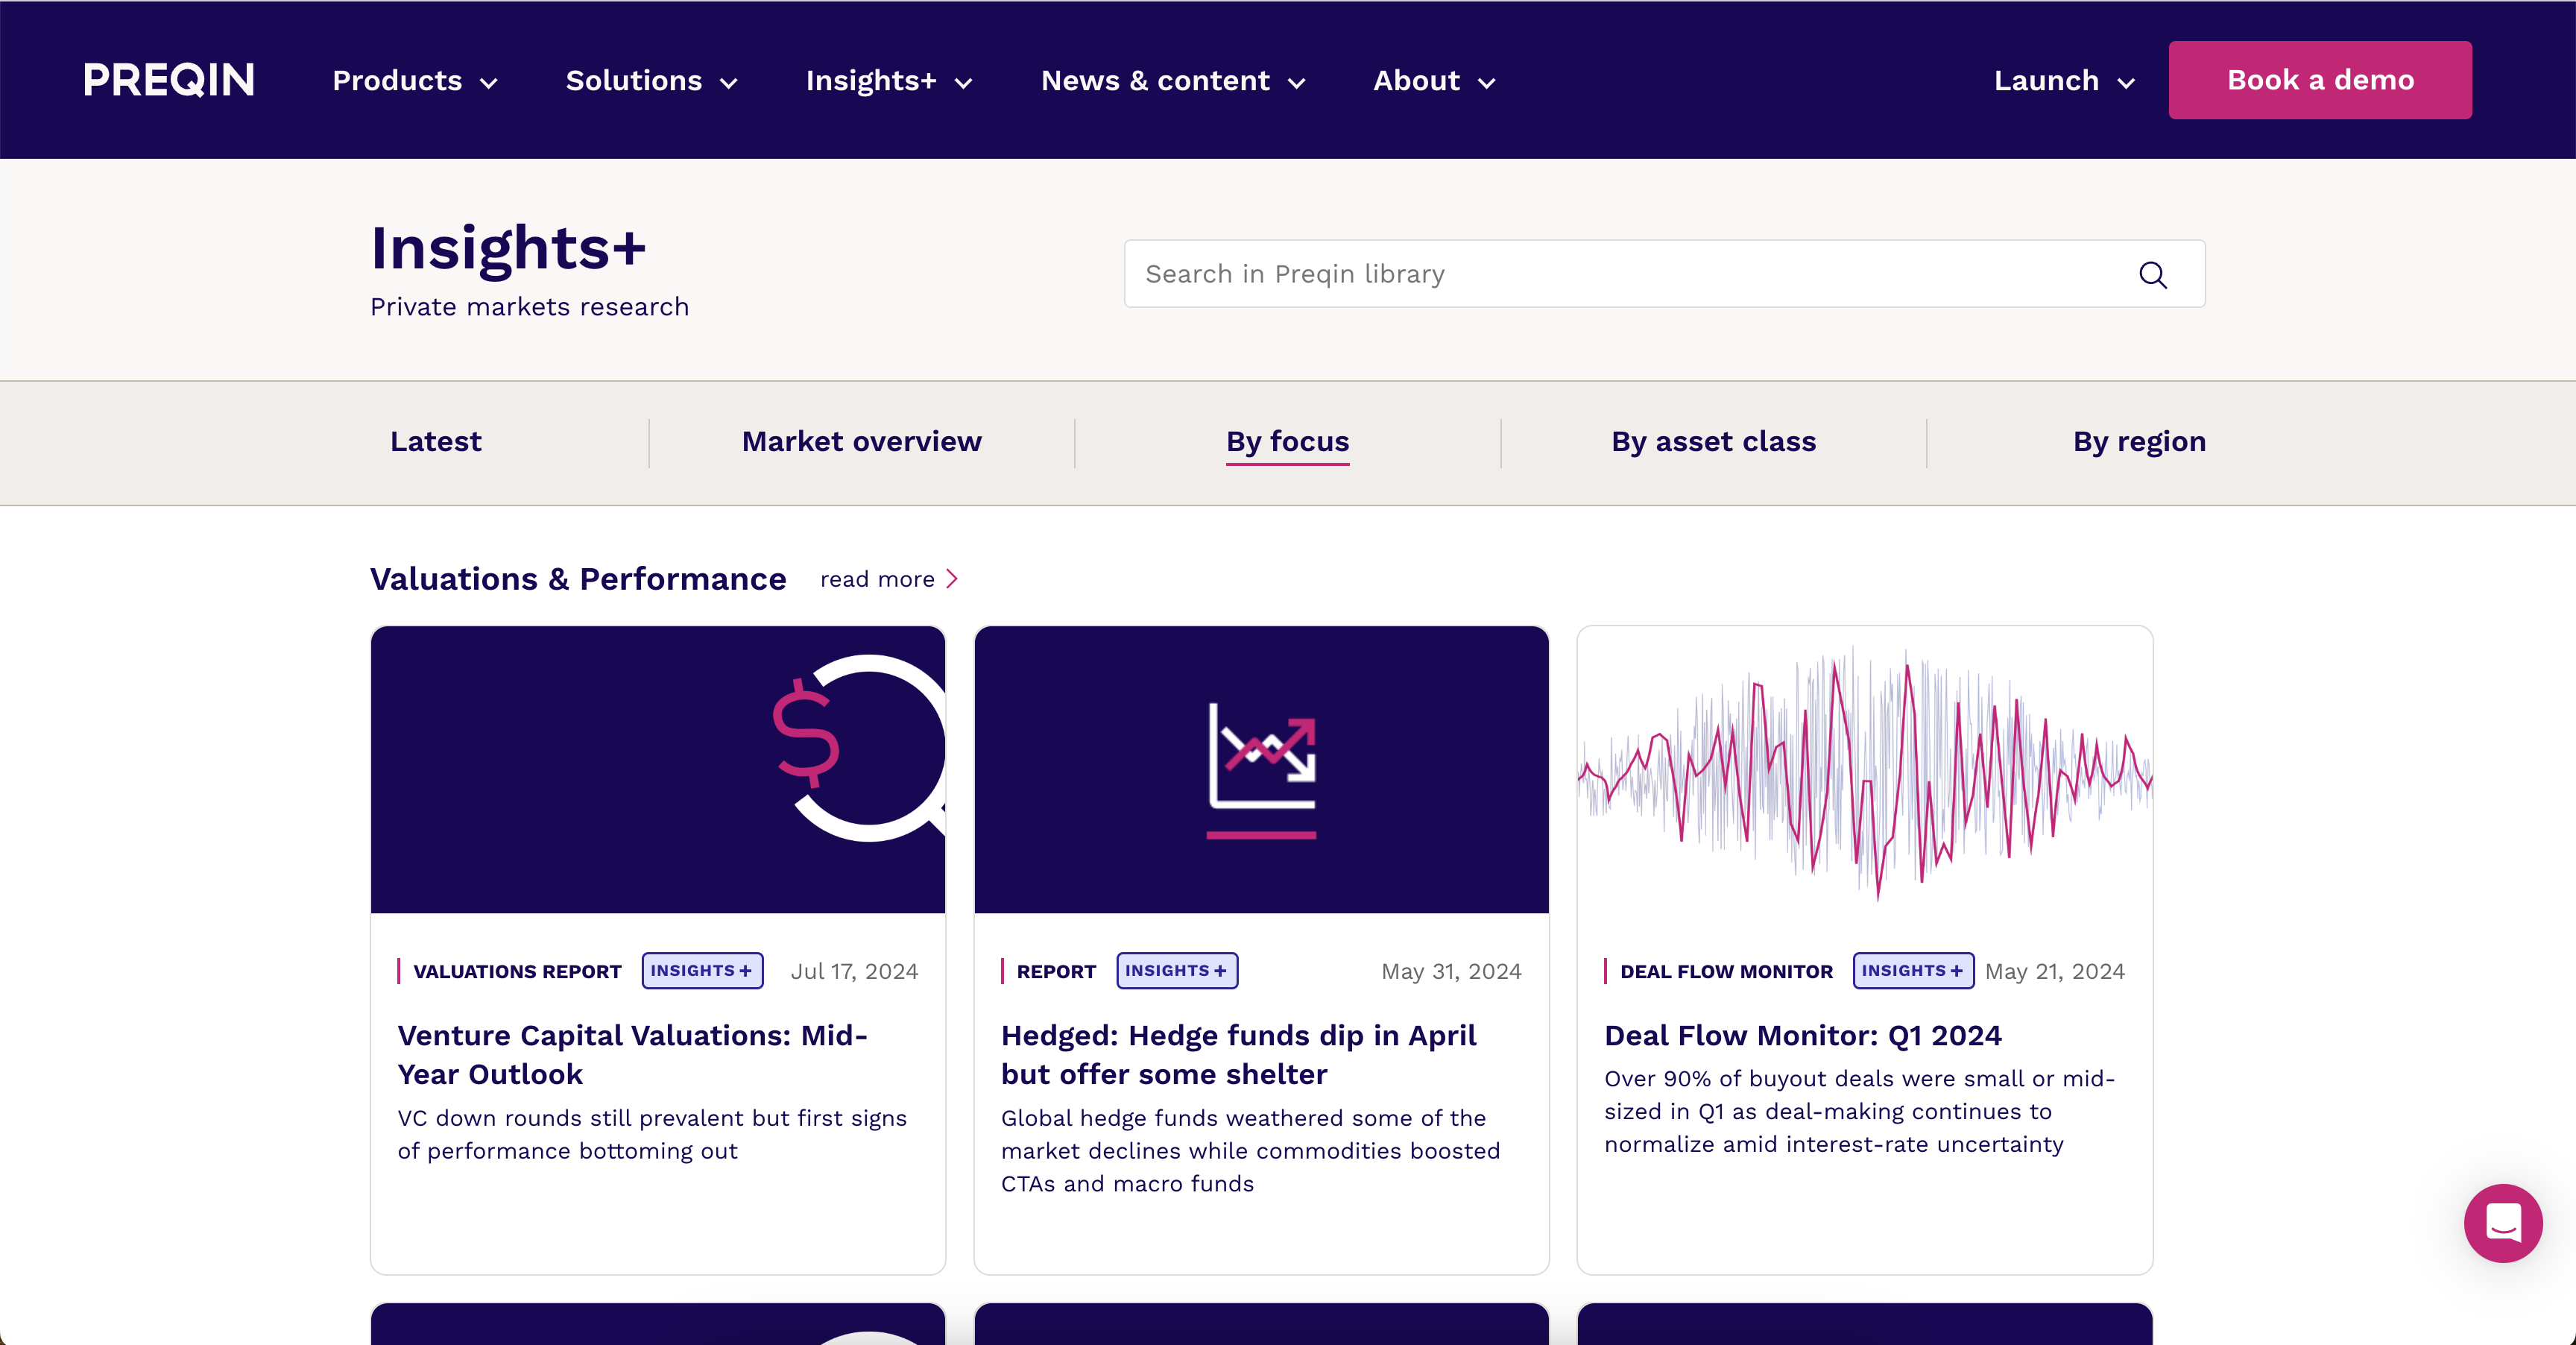Viewport: 2576px width, 1345px height.
Task: Click the deal flow waveform thumbnail
Action: pos(1865,770)
